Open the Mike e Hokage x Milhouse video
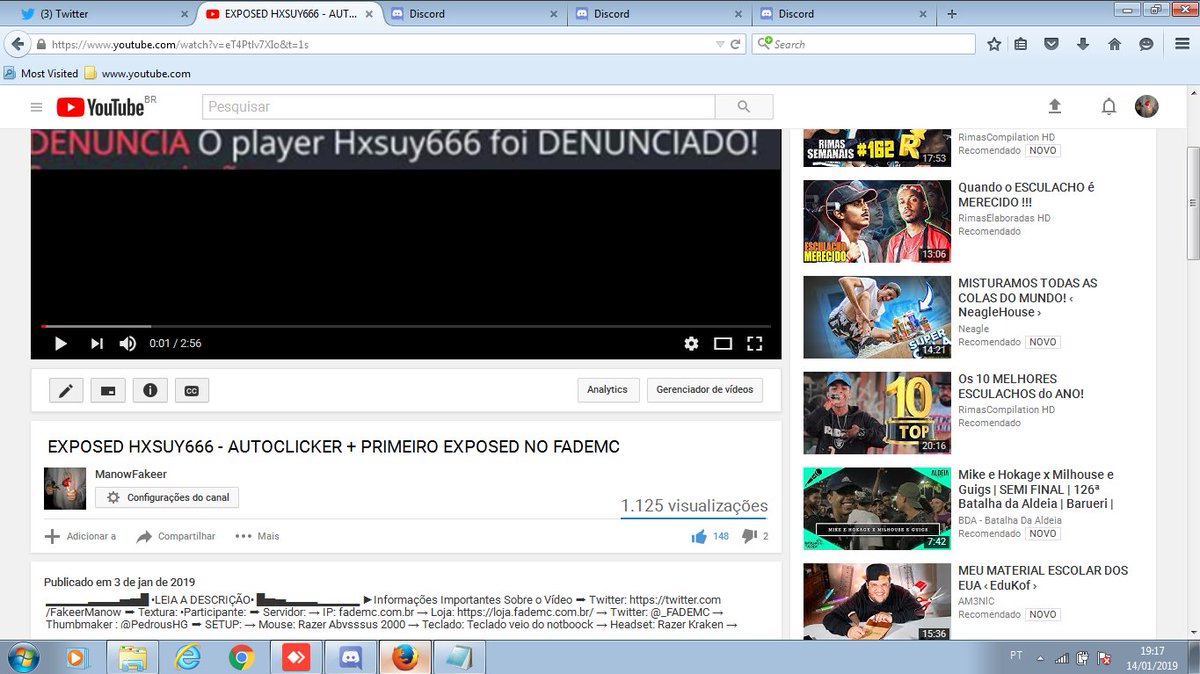This screenshot has height=674, width=1200. (x=877, y=509)
